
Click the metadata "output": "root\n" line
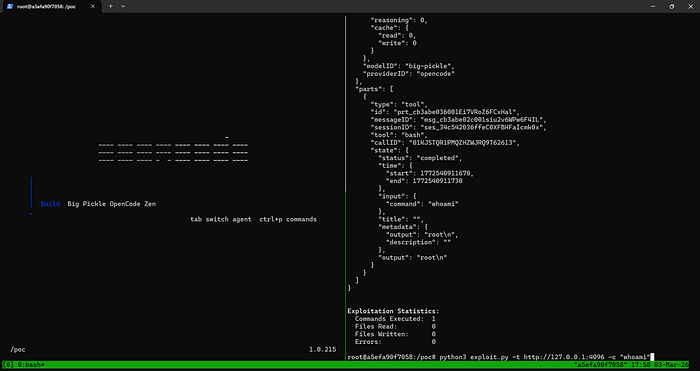(422, 234)
